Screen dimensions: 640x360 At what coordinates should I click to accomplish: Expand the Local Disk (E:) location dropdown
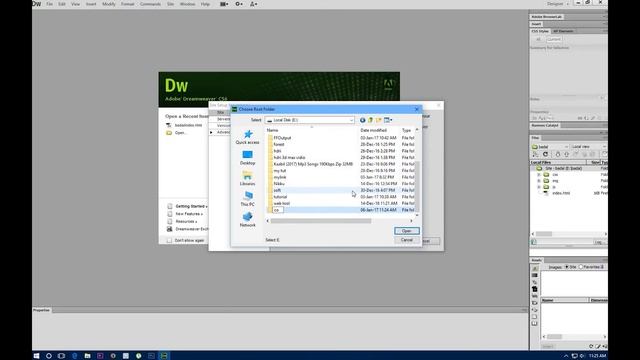[x=351, y=120]
